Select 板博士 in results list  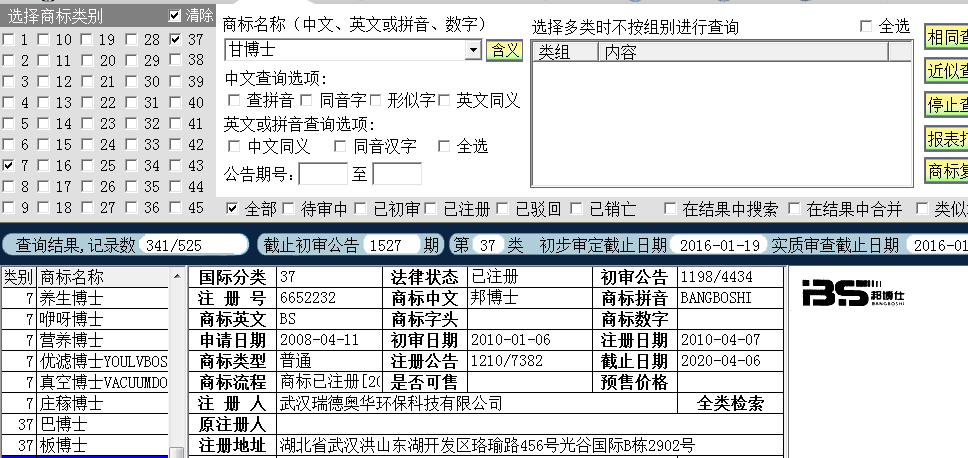coord(102,445)
